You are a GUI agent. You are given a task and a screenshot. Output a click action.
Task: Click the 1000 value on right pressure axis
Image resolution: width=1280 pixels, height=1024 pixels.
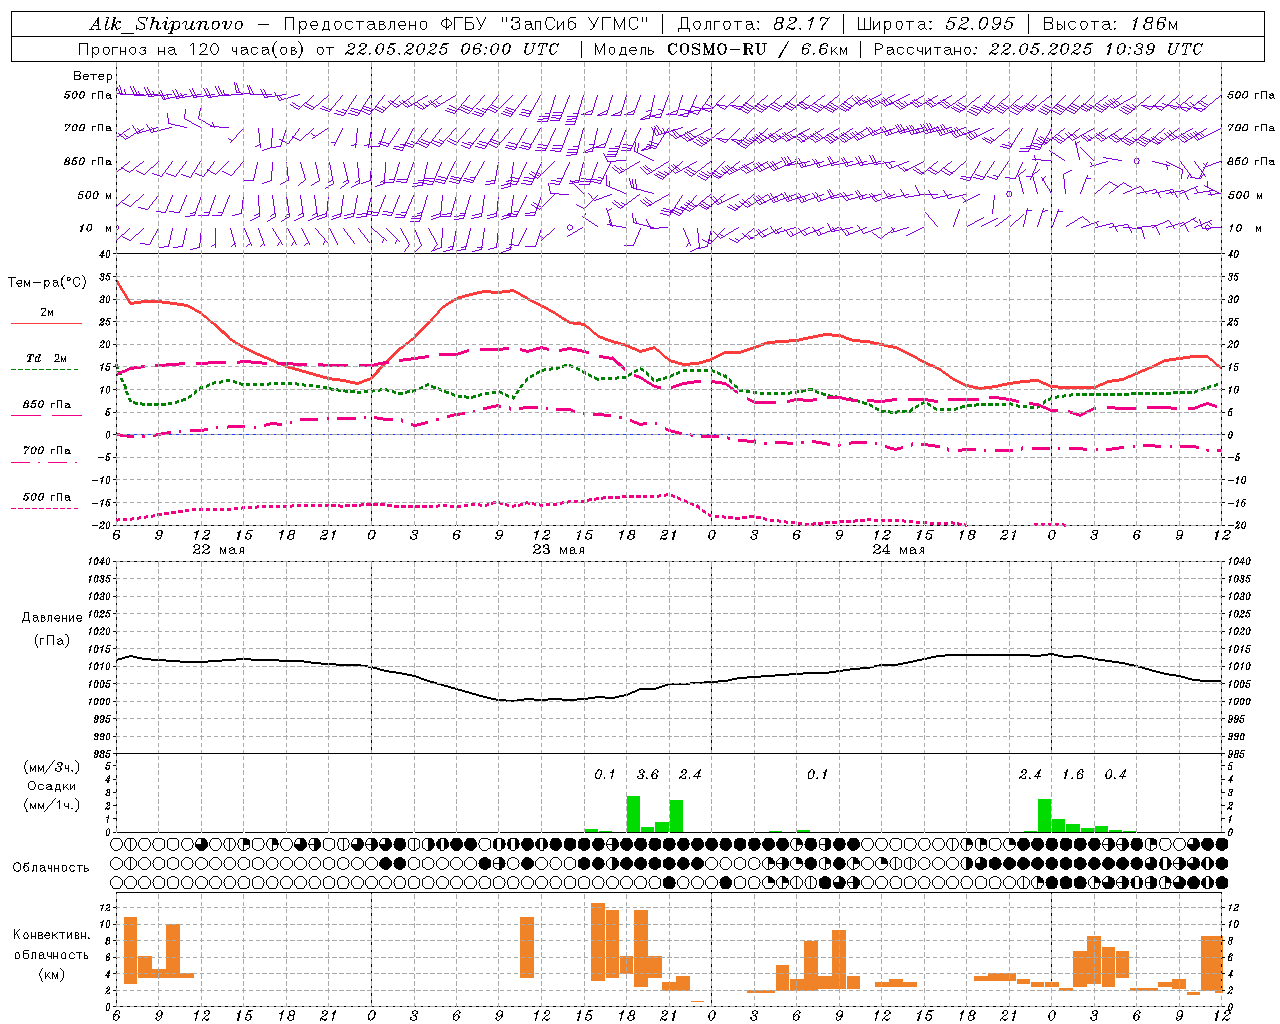tap(1238, 702)
